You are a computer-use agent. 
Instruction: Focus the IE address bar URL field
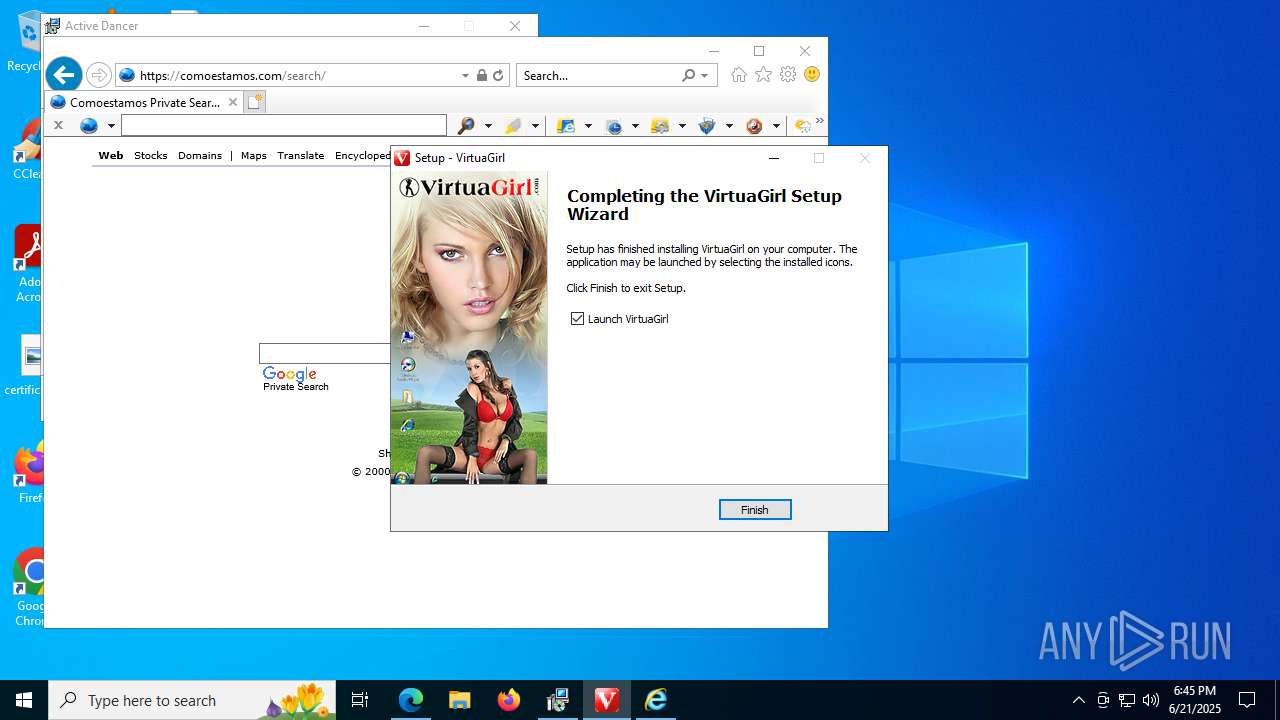pyautogui.click(x=297, y=75)
